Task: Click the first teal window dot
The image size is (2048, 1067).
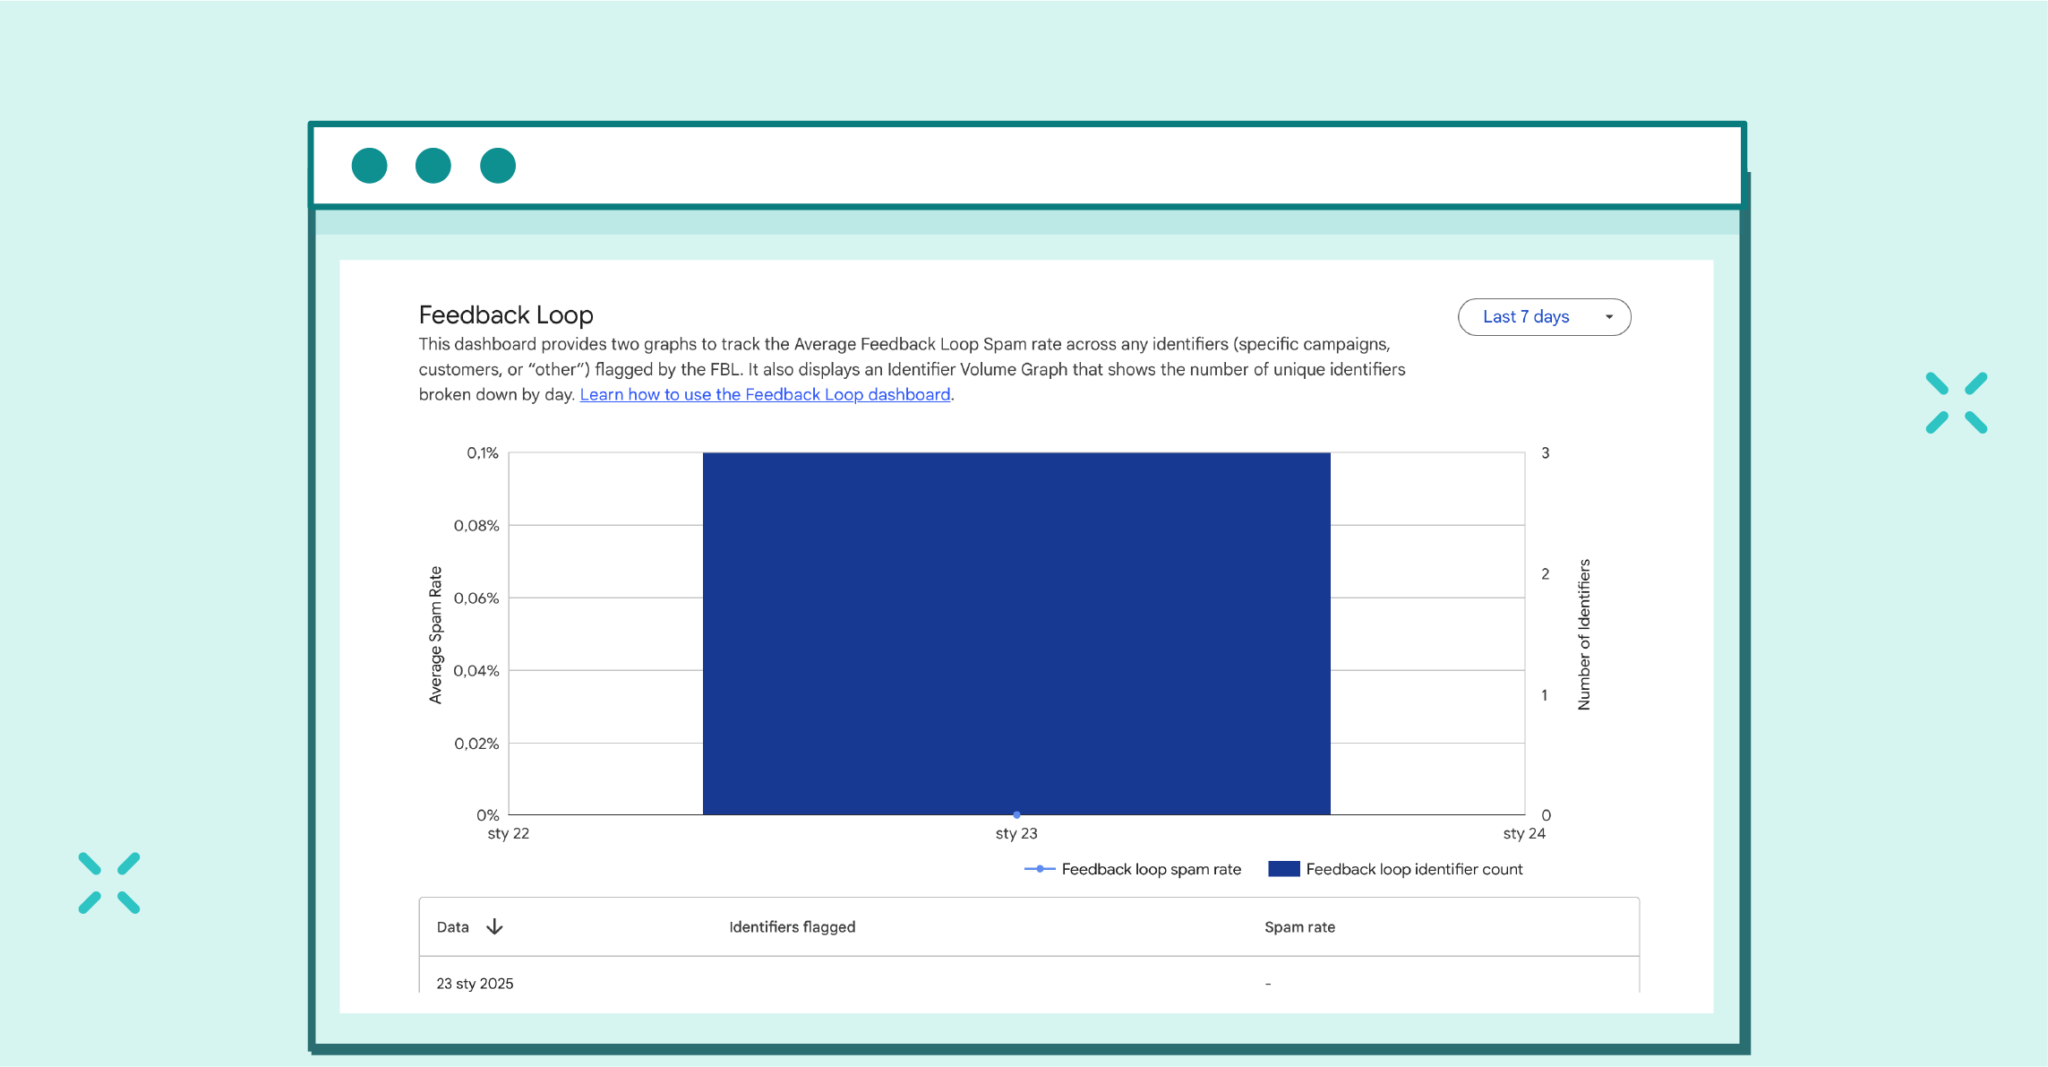Action: pos(369,165)
